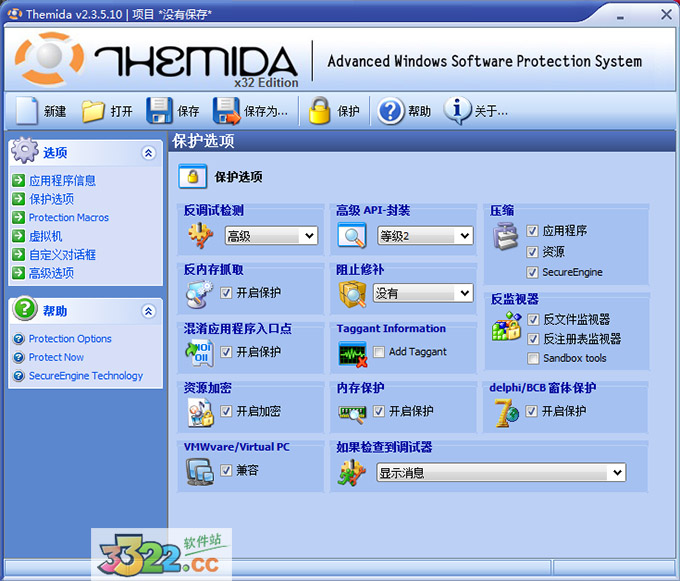Open 如果检查到调试器 dropdown showing 显示消息
Image resolution: width=680 pixels, height=581 pixels.
(x=501, y=472)
